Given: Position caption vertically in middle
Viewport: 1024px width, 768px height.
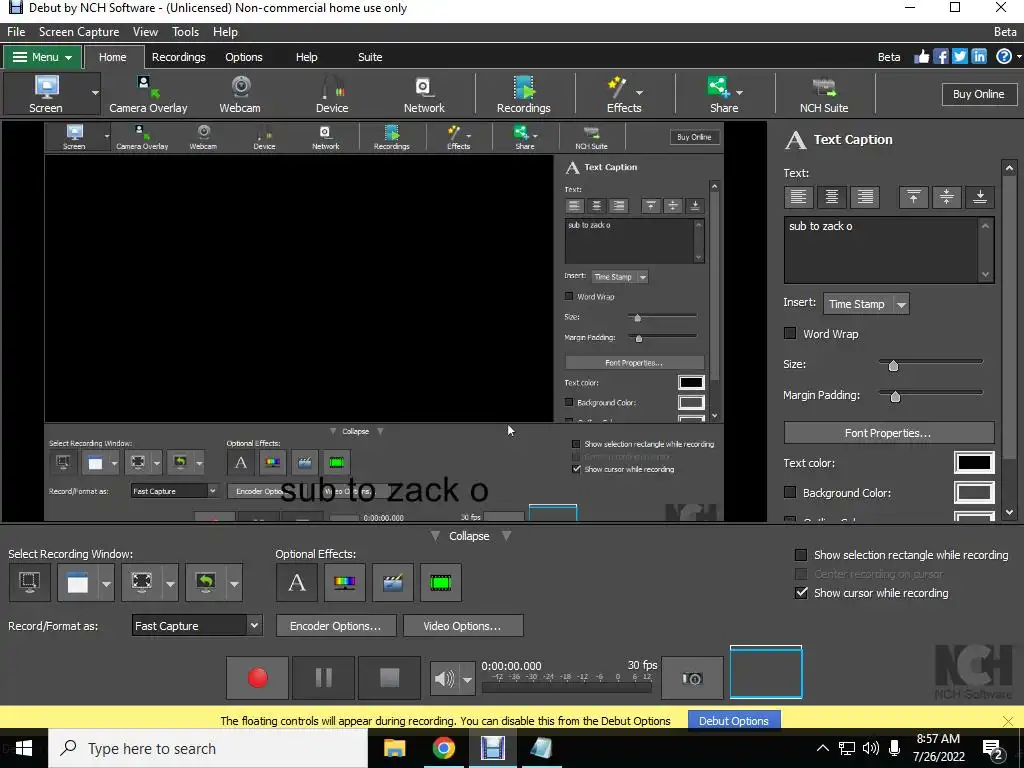Looking at the screenshot, I should point(947,197).
